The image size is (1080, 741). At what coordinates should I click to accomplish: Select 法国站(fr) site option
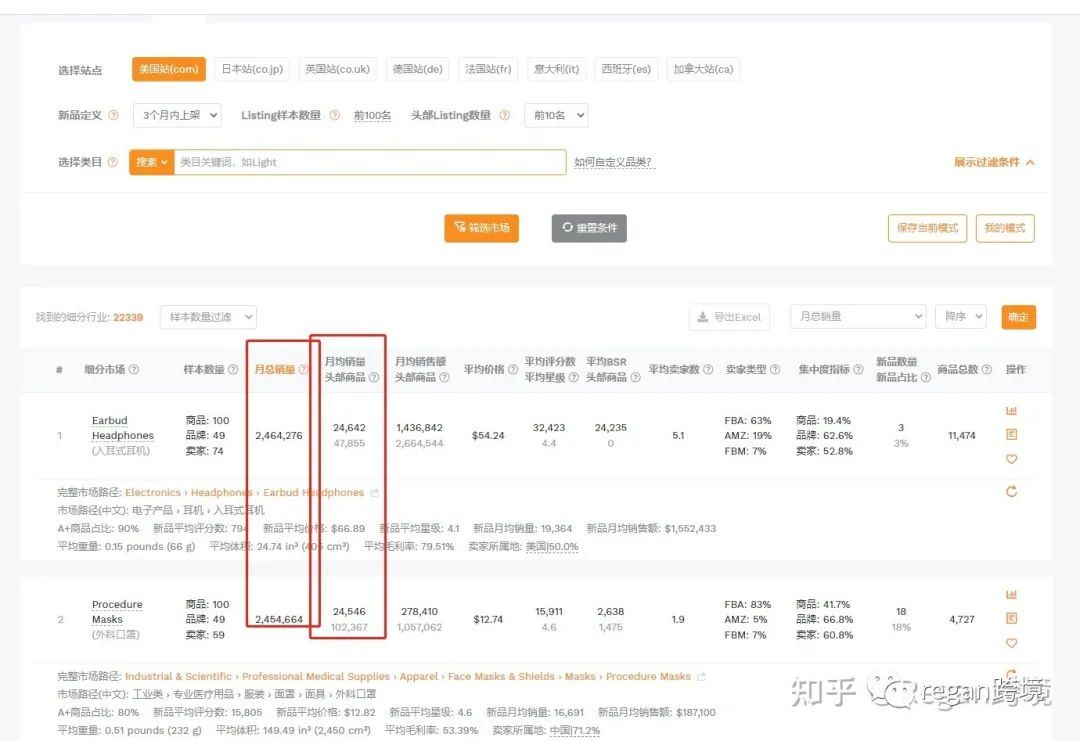tap(488, 69)
